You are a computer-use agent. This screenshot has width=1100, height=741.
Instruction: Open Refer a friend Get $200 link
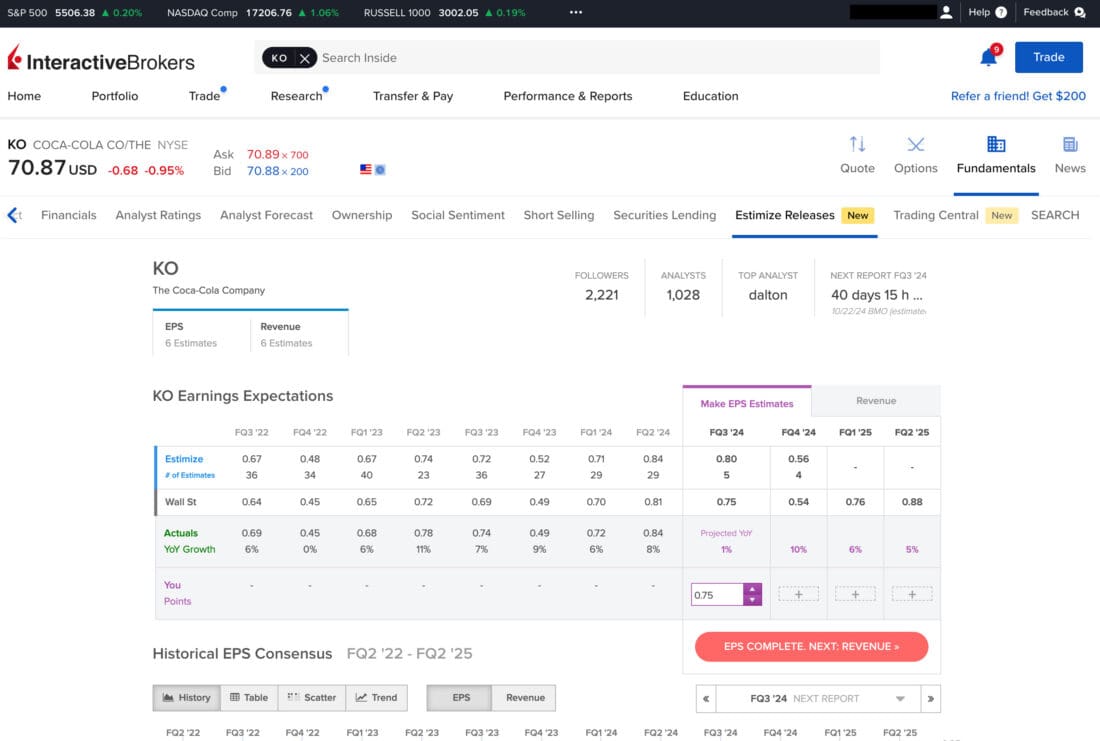[x=1018, y=96]
